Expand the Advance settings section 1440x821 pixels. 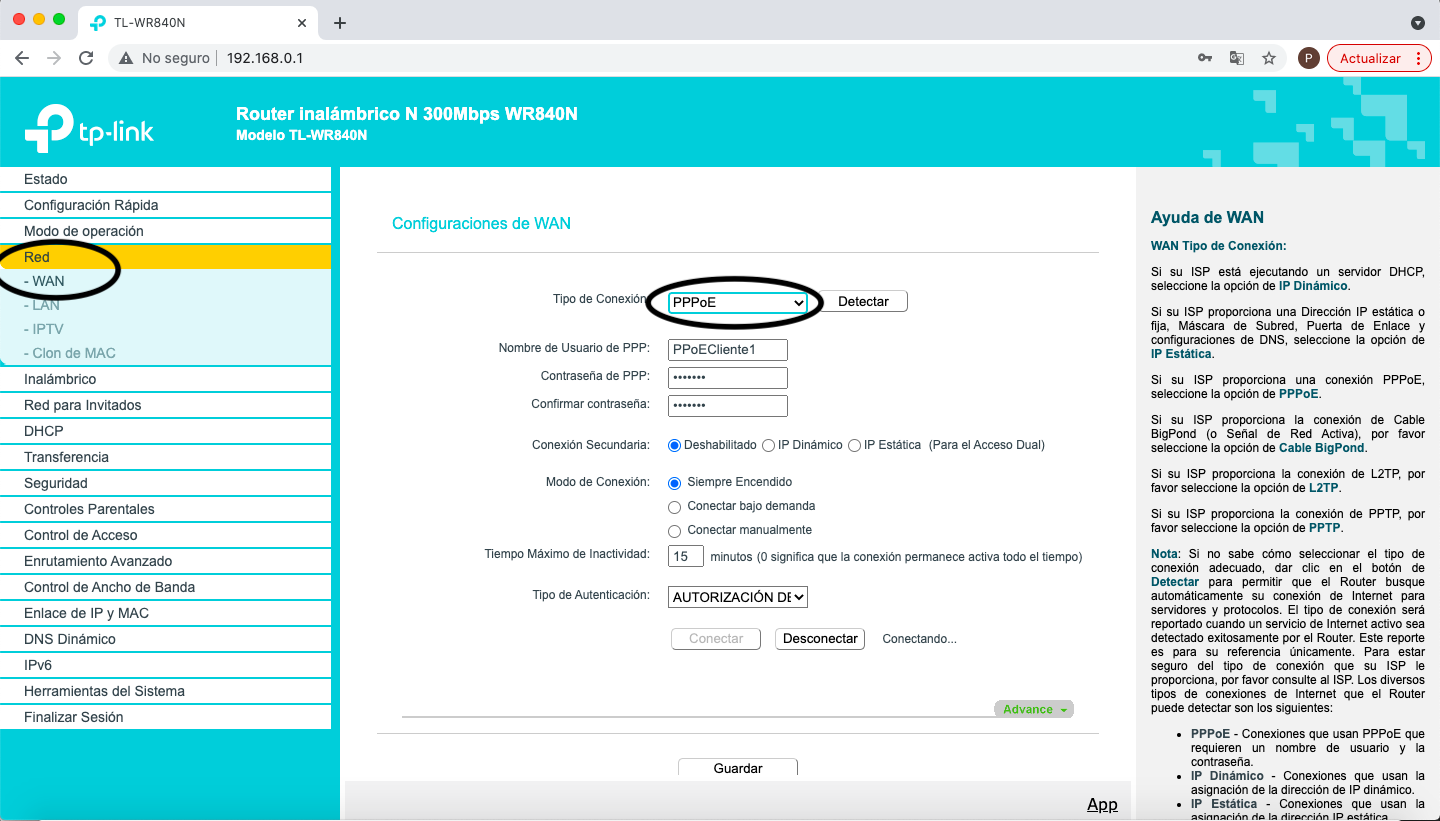click(x=1033, y=709)
